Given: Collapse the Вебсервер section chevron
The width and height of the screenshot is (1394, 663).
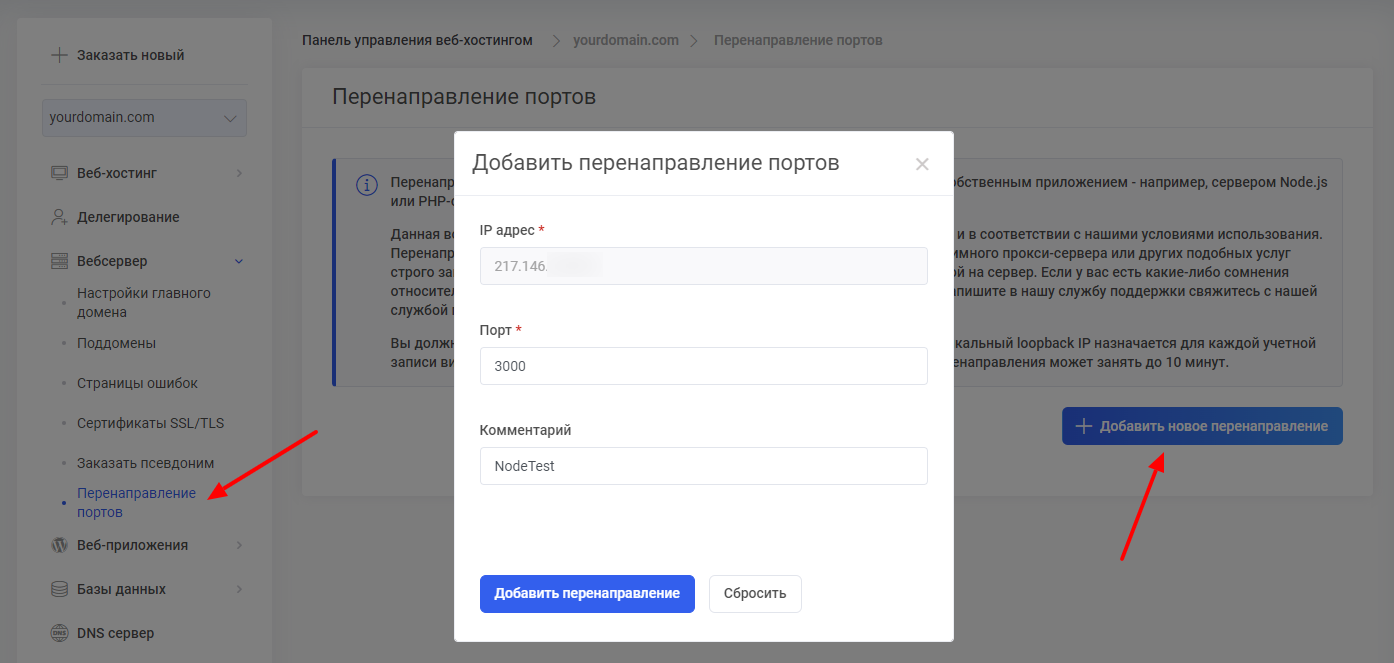Looking at the screenshot, I should tap(239, 261).
